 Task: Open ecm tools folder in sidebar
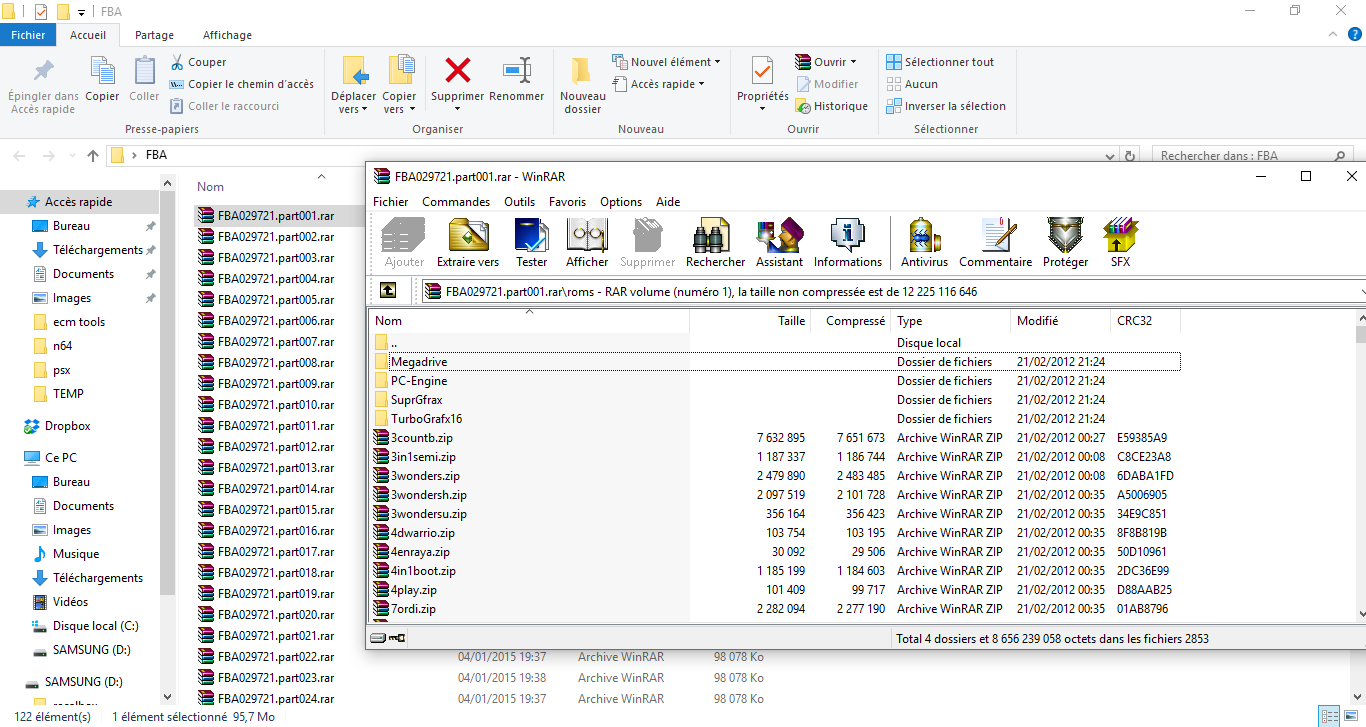click(x=78, y=322)
